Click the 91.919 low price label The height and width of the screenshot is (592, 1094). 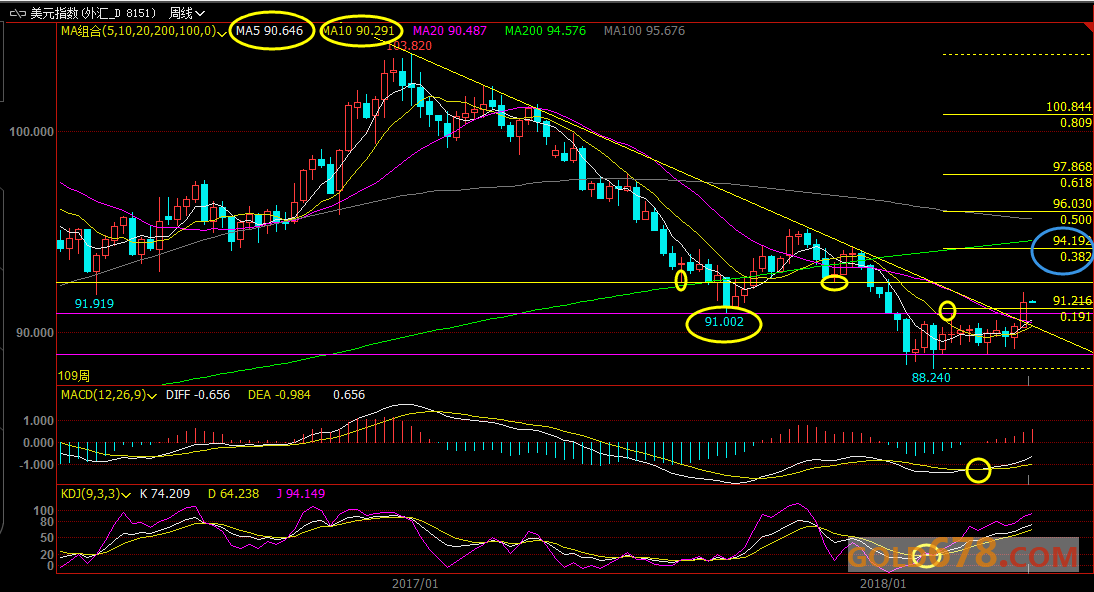pyautogui.click(x=95, y=303)
